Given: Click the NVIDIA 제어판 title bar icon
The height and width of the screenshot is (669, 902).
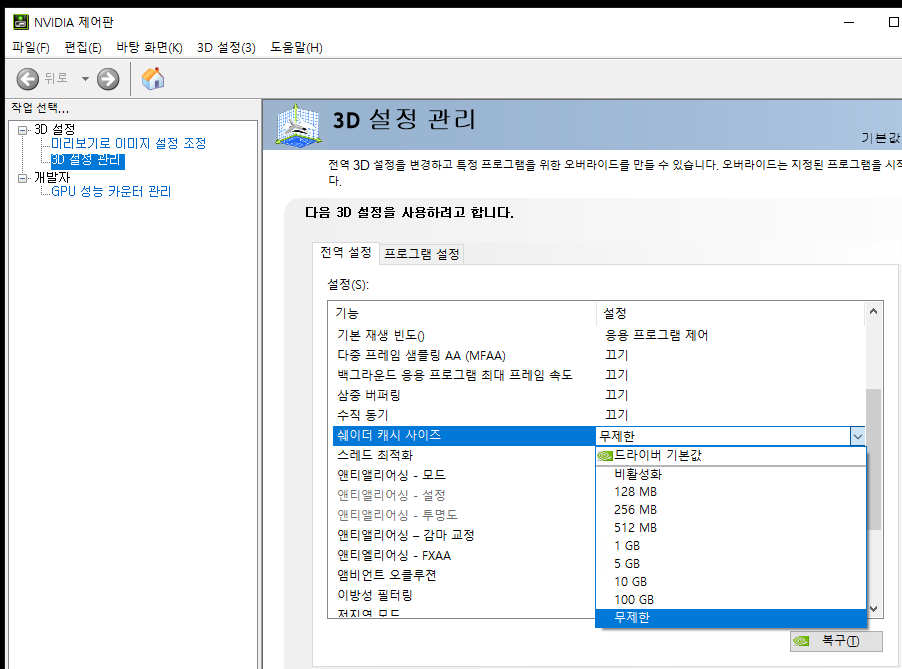Looking at the screenshot, I should pos(21,22).
